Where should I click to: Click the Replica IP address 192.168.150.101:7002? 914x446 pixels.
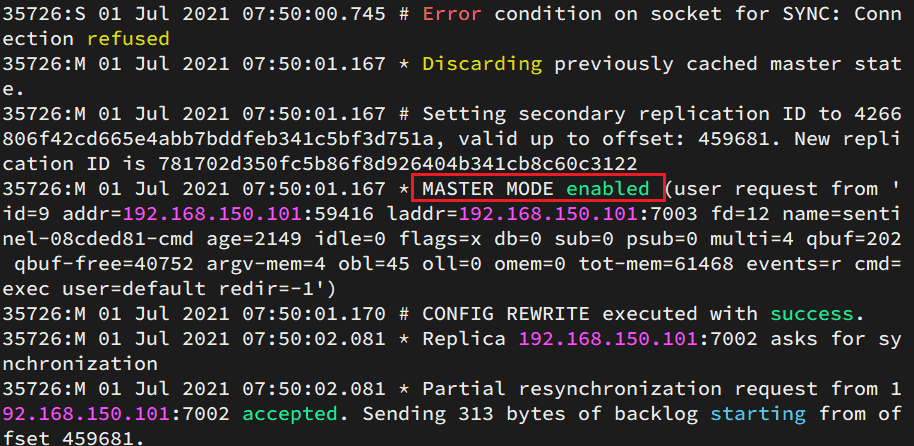638,339
